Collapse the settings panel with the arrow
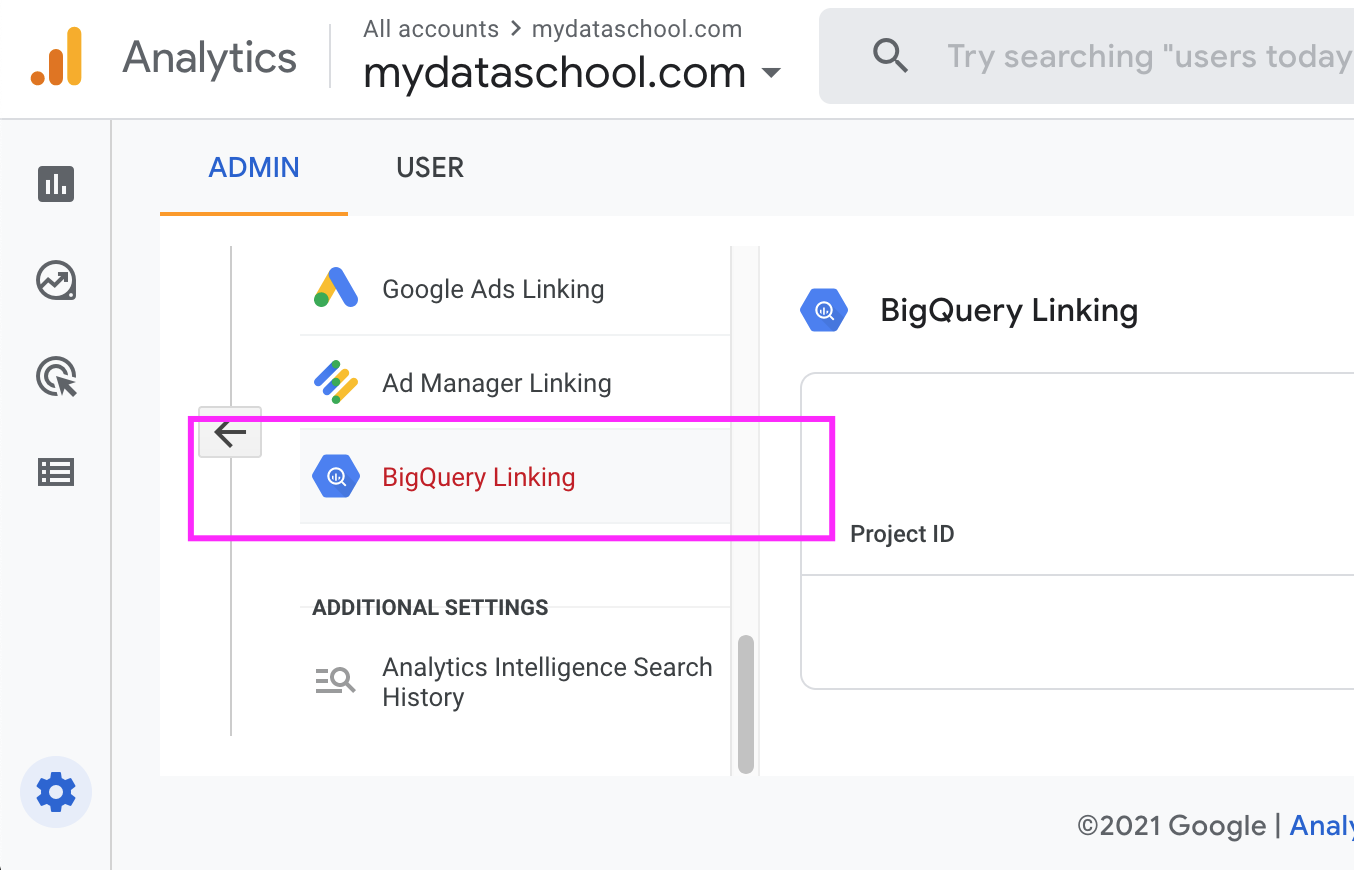Screen dimensions: 1354x870 229,432
